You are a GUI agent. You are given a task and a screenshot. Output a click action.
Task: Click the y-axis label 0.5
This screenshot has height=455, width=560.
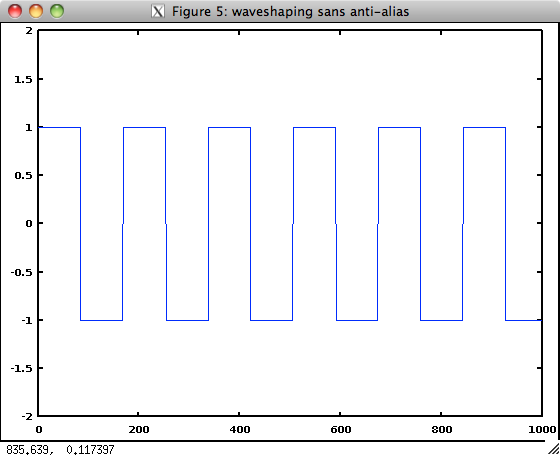23,175
